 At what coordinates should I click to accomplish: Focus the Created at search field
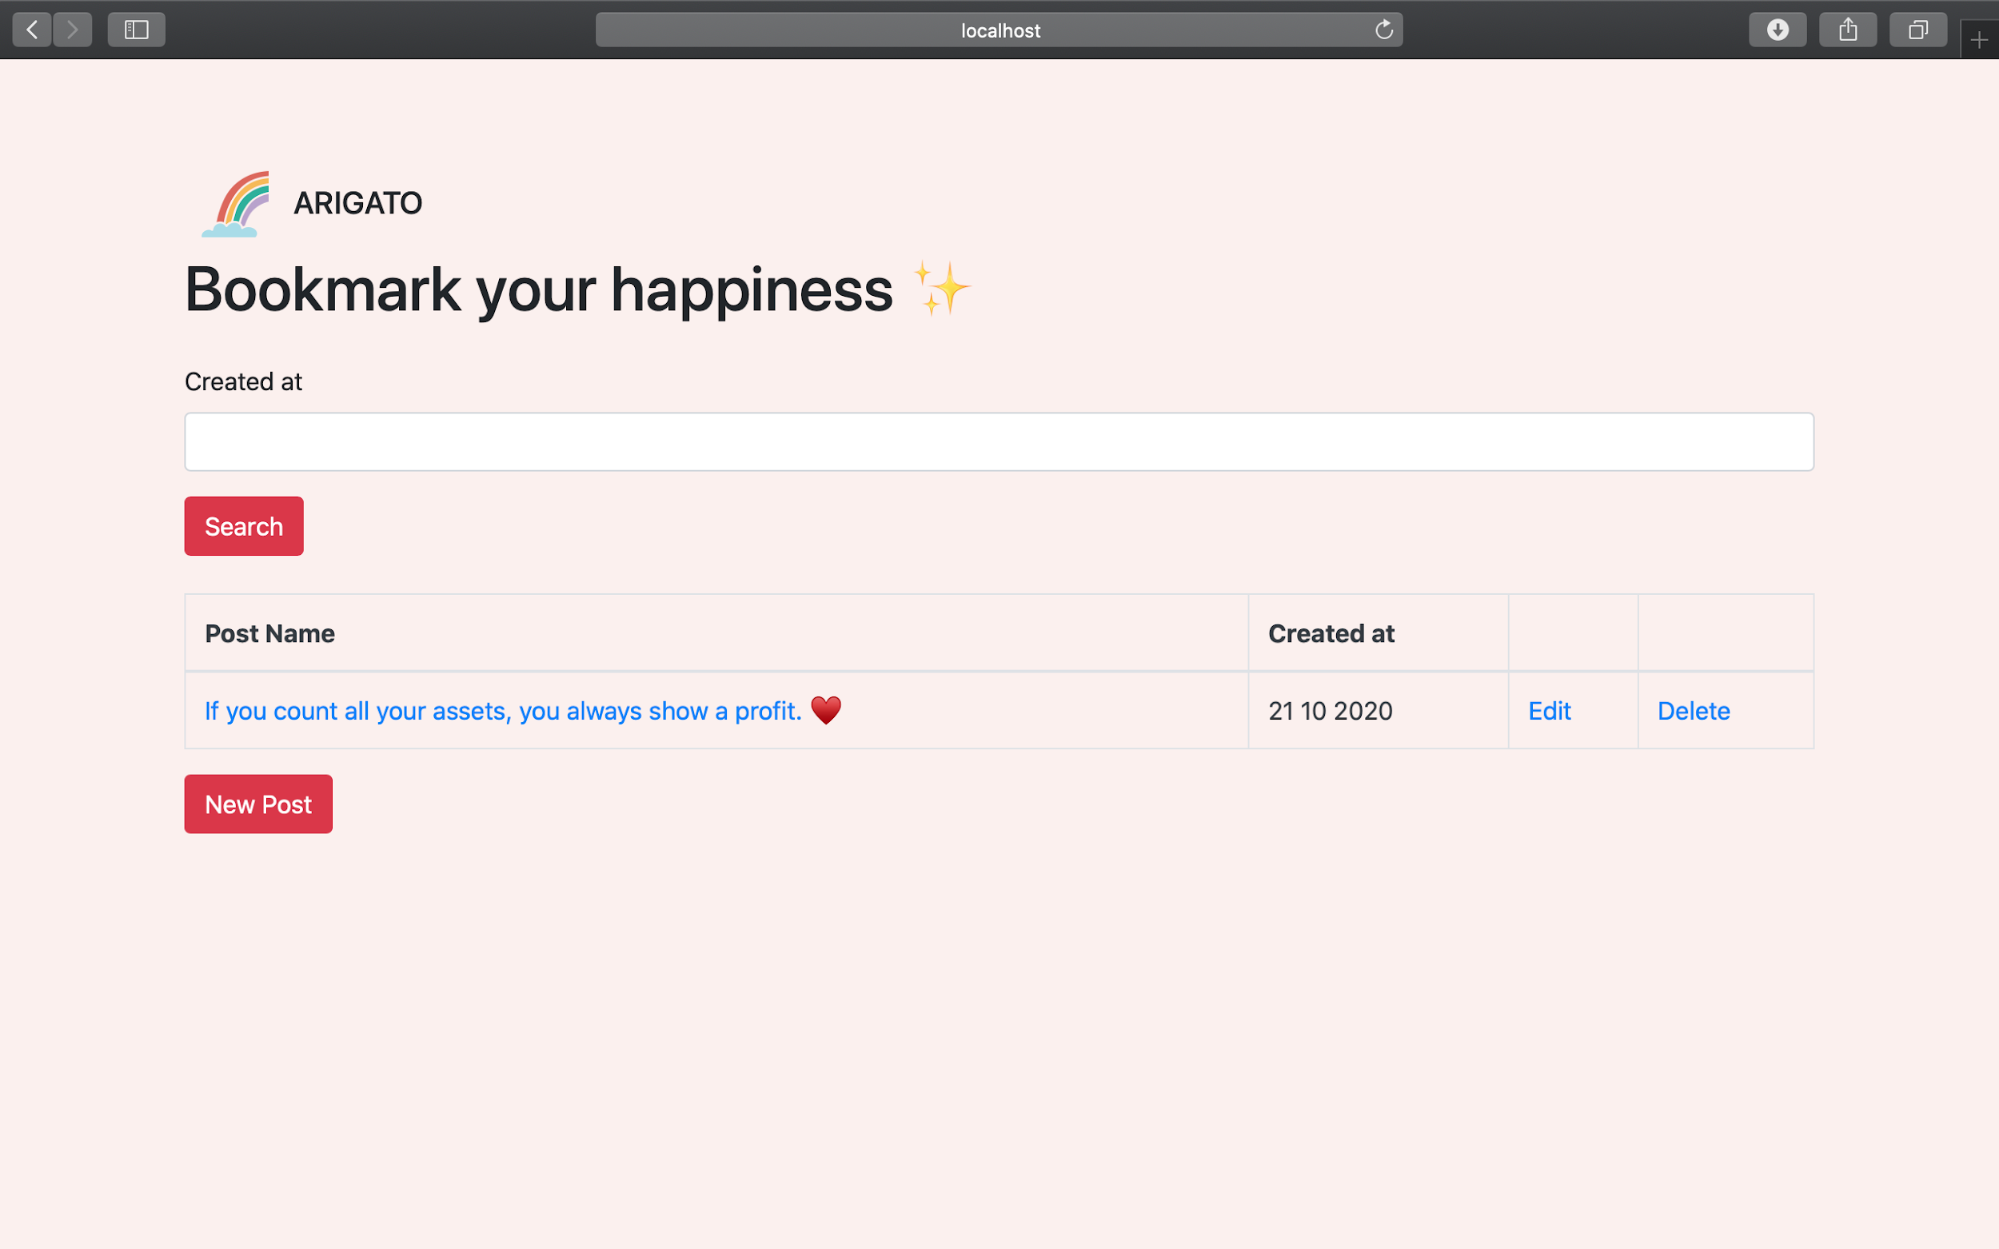coord(998,441)
